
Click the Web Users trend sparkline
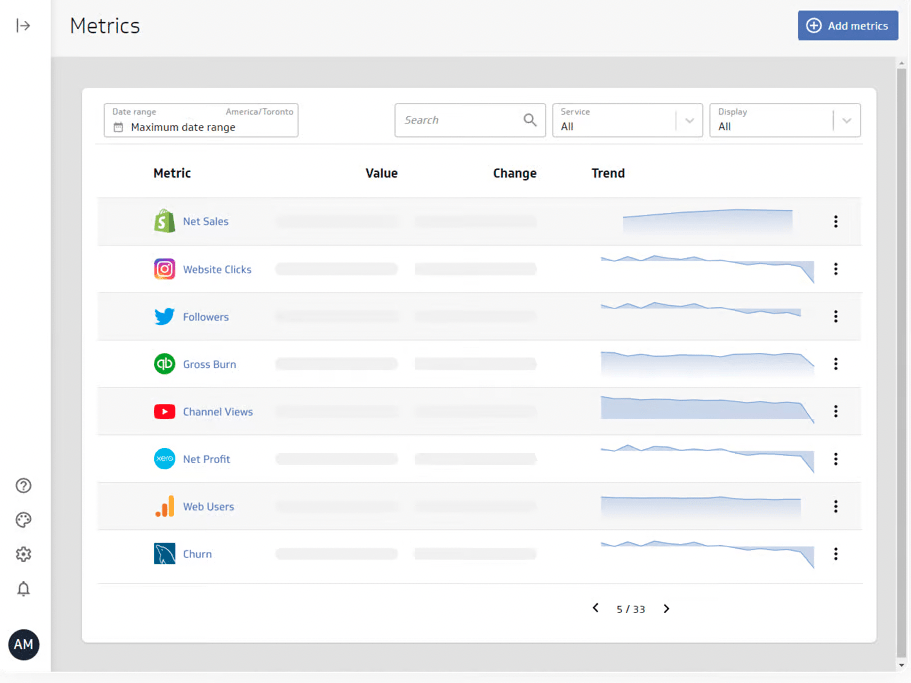pyautogui.click(x=701, y=507)
